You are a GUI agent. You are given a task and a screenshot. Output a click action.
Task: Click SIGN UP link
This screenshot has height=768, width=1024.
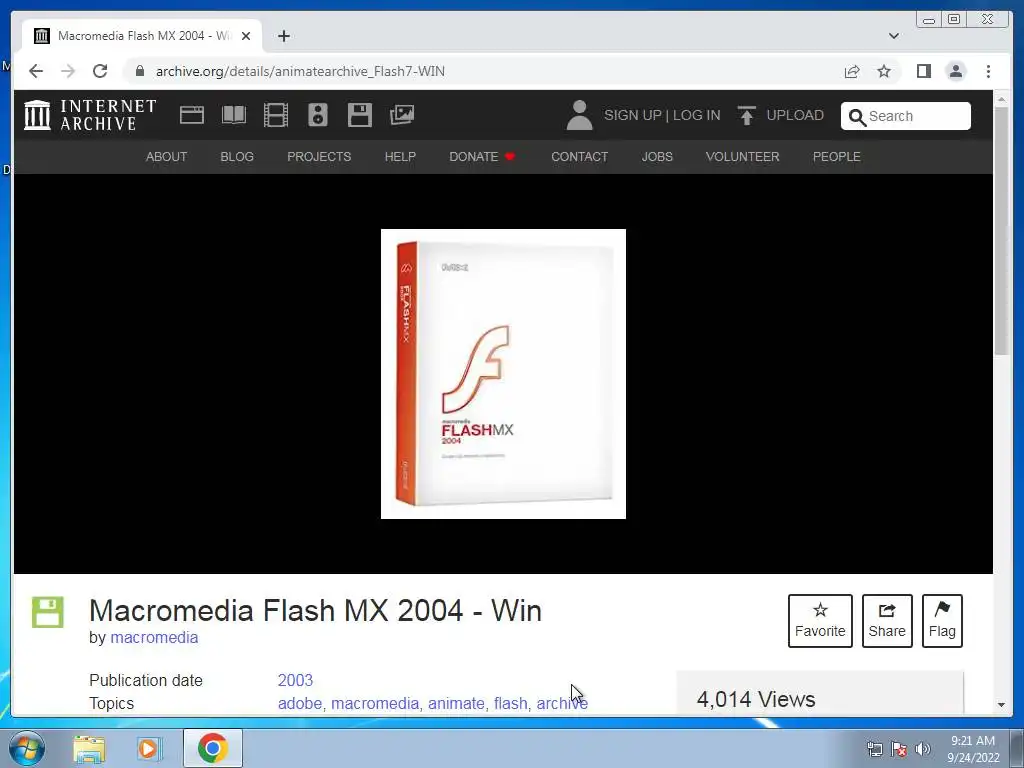[633, 116]
